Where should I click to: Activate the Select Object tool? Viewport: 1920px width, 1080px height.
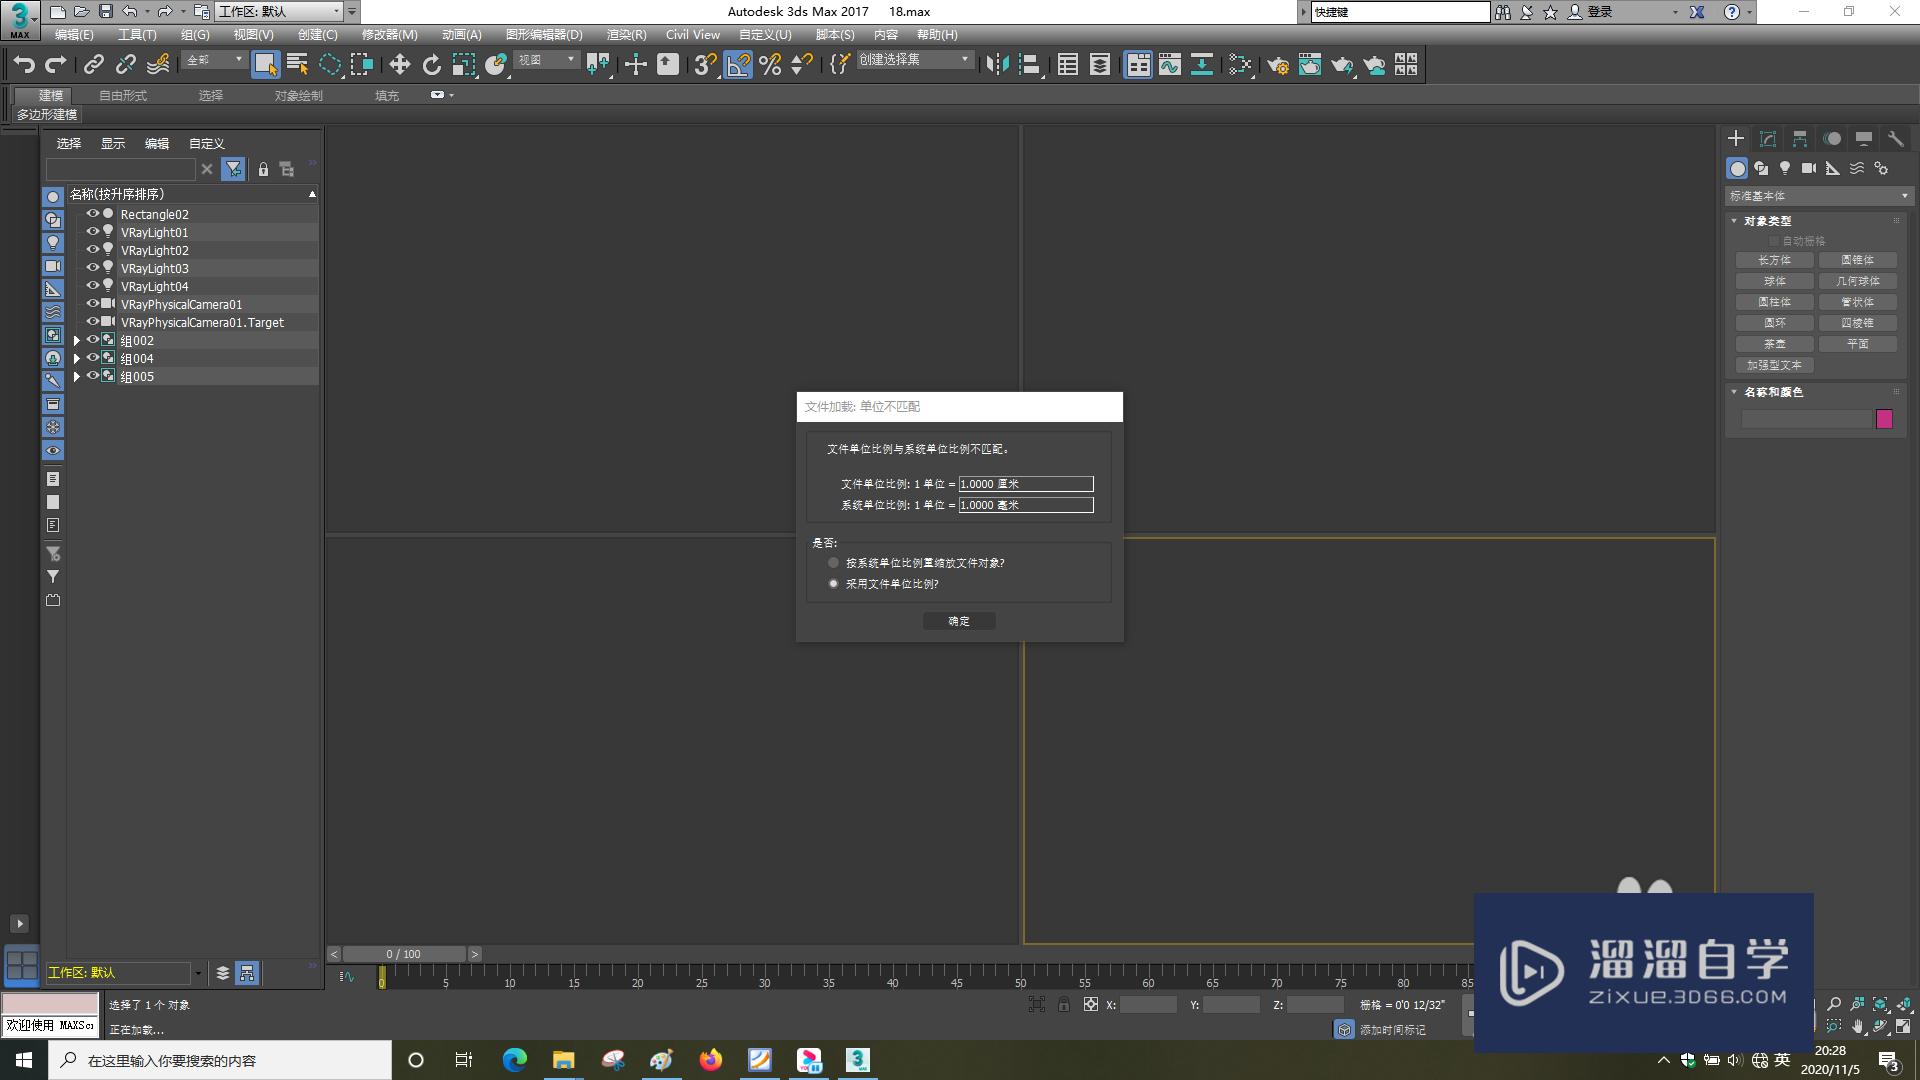point(265,65)
